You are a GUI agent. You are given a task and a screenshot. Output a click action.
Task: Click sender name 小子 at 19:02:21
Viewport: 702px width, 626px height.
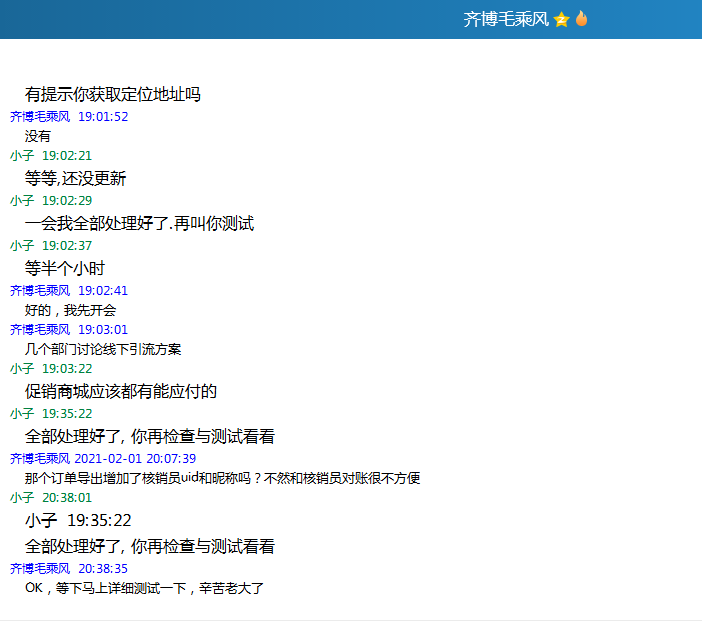pyautogui.click(x=22, y=155)
